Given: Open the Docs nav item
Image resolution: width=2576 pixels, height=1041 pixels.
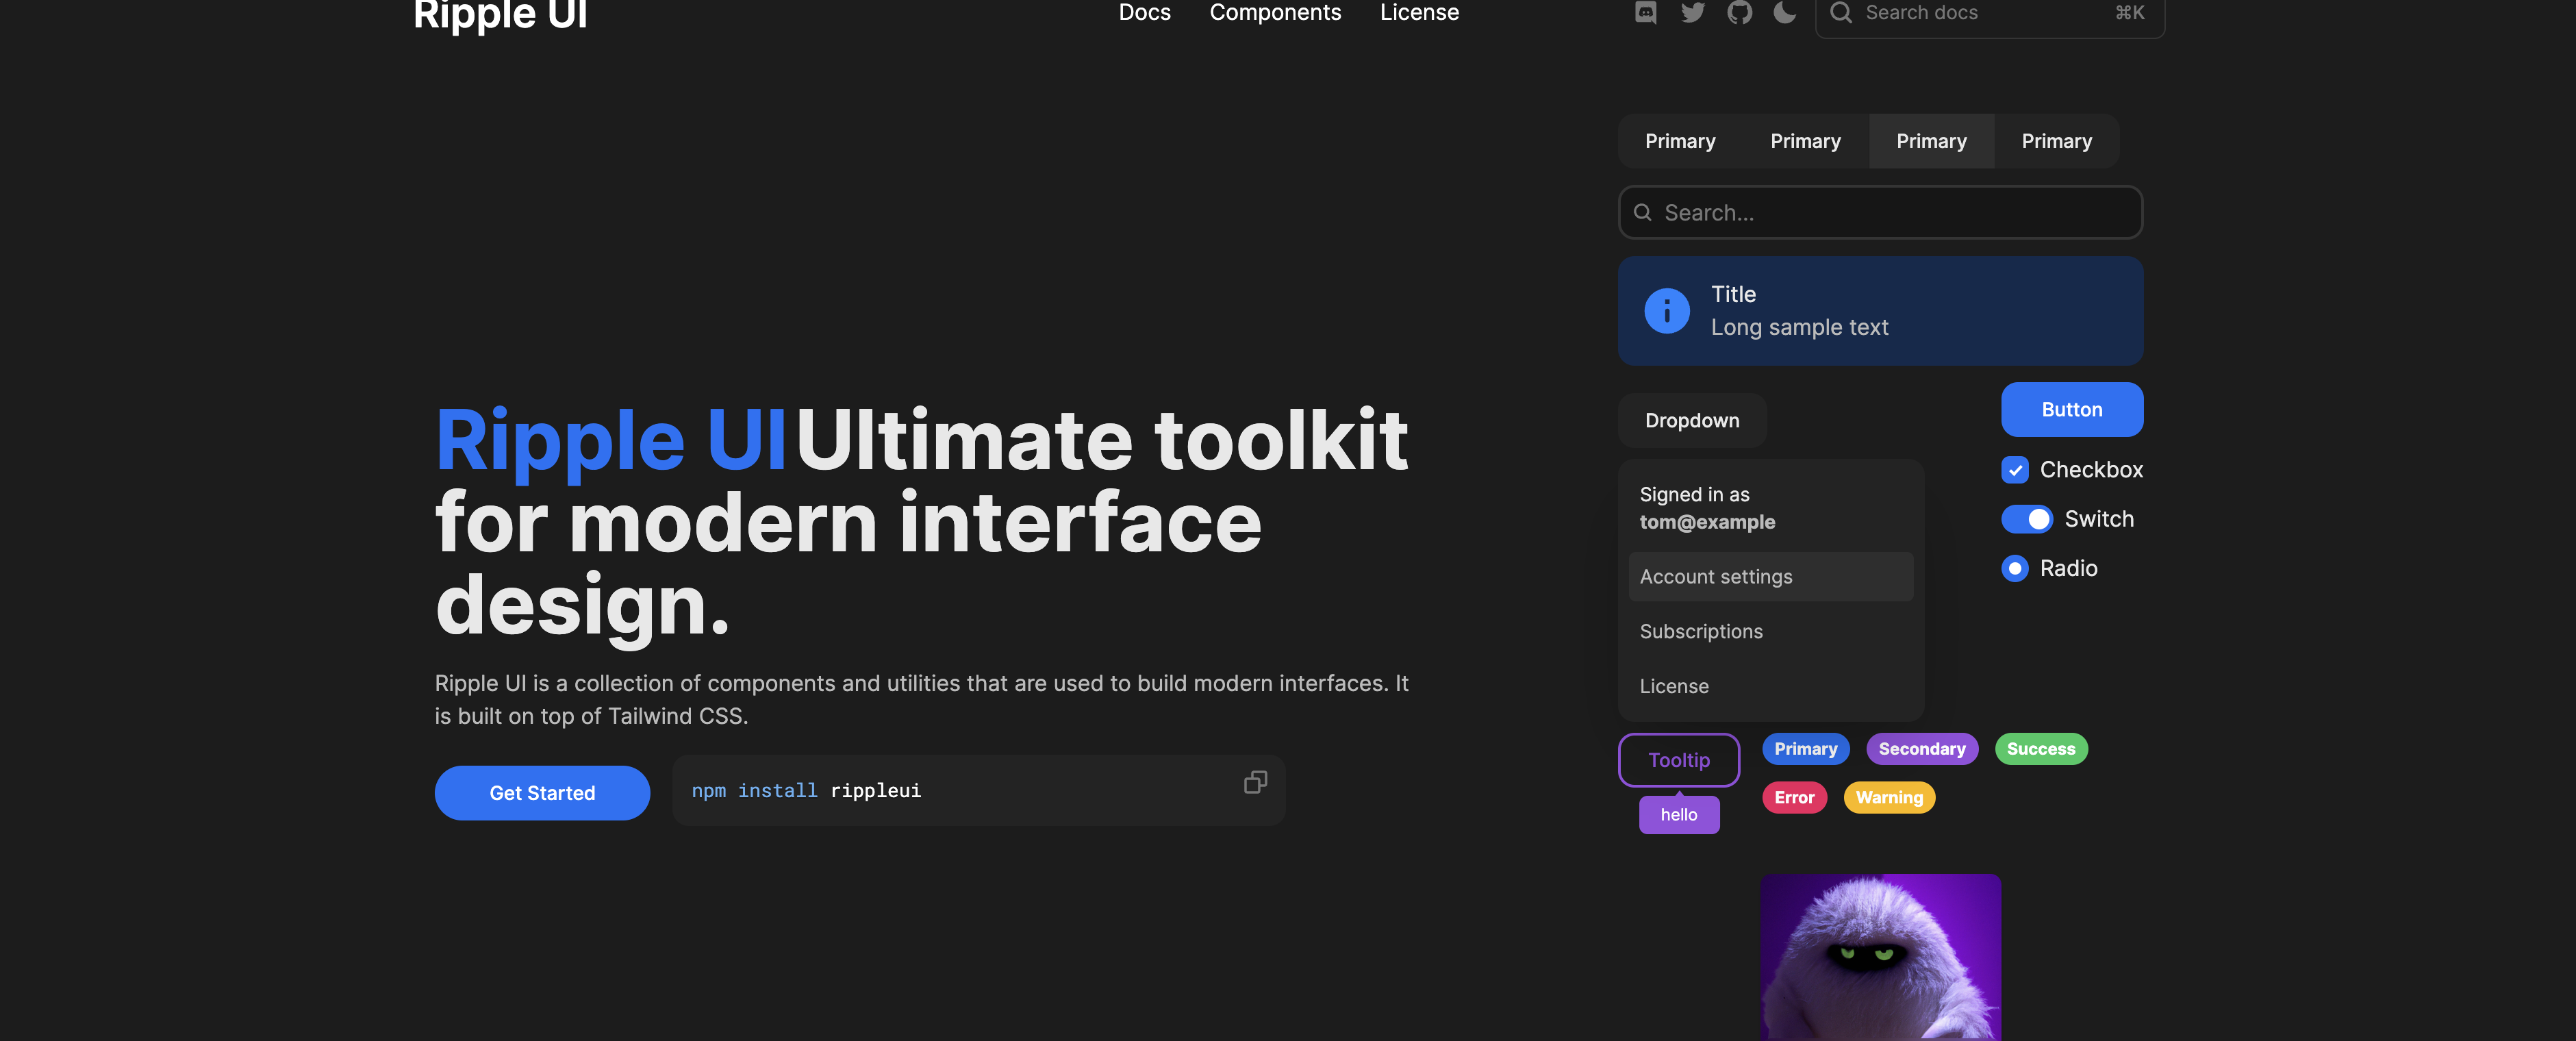Looking at the screenshot, I should [1144, 13].
